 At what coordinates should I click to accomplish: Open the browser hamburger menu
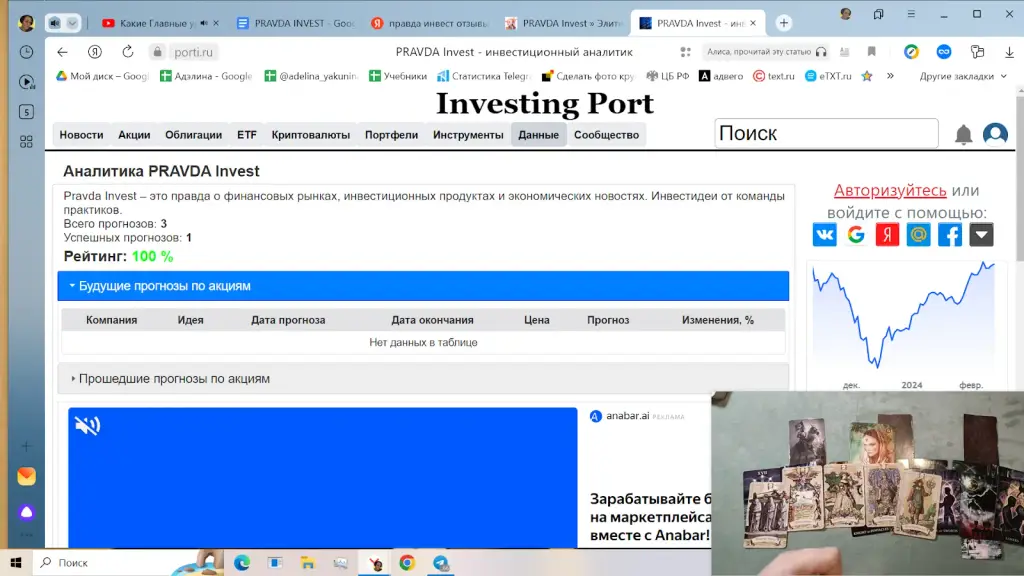(911, 14)
